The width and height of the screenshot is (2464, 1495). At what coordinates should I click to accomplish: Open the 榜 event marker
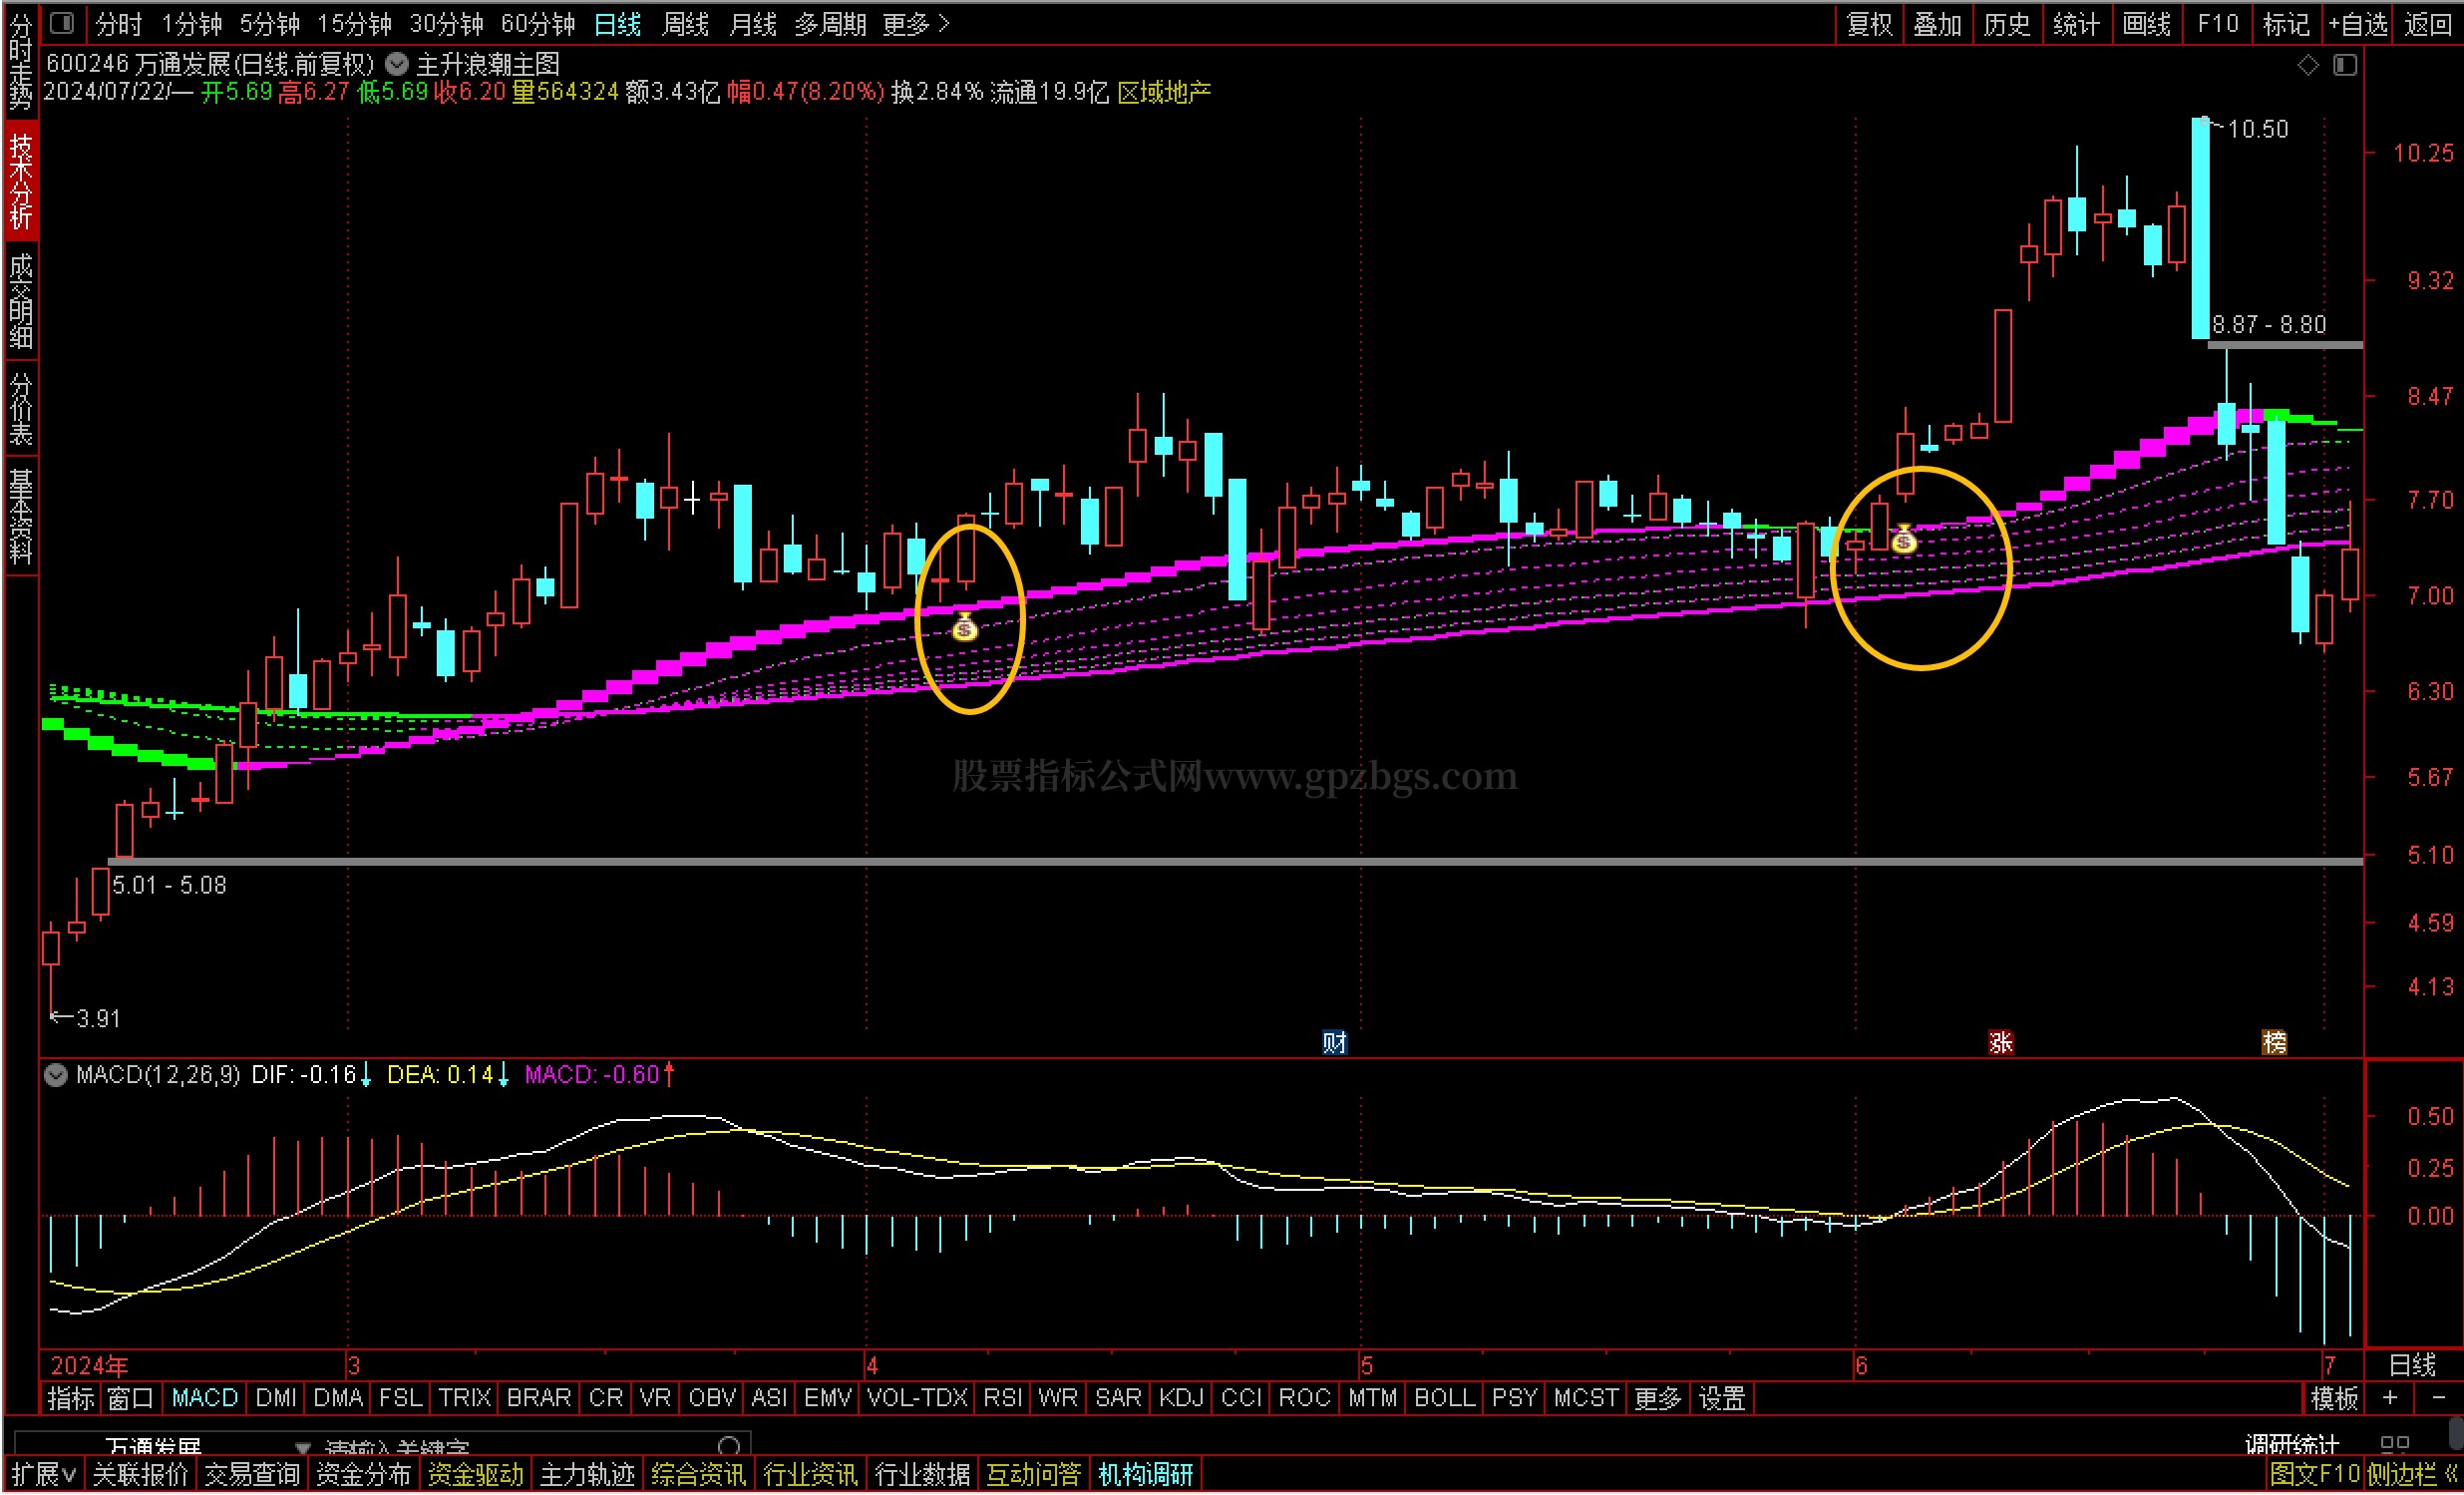[x=2275, y=1043]
